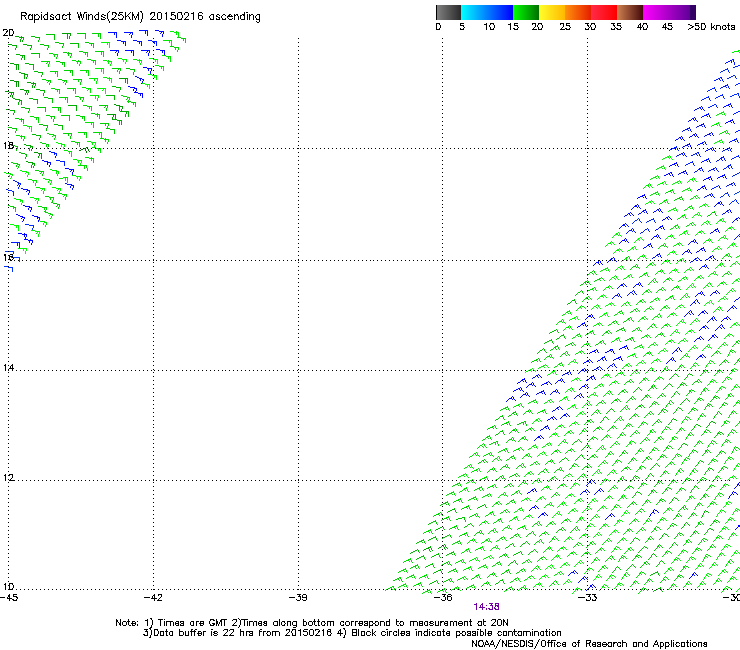Viewport: 740px width, 650px height.
Task: Click the 'Note: 1) Times are GMT' line
Action: pos(311,623)
